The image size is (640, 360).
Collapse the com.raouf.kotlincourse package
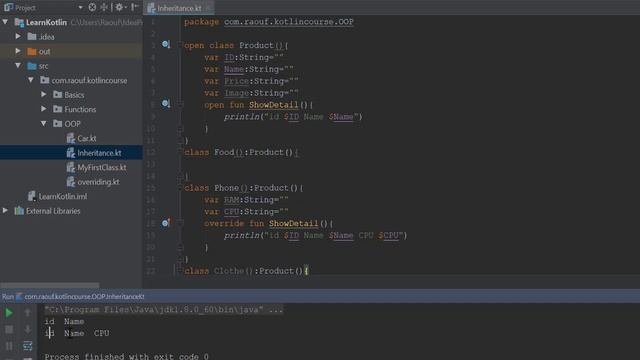pyautogui.click(x=31, y=80)
